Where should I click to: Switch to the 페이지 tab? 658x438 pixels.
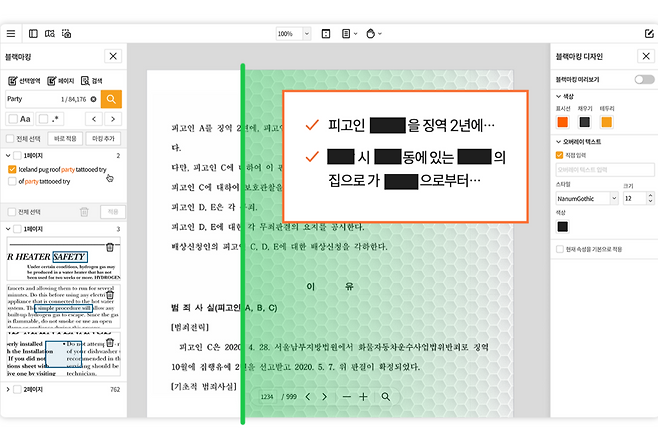click(60, 80)
